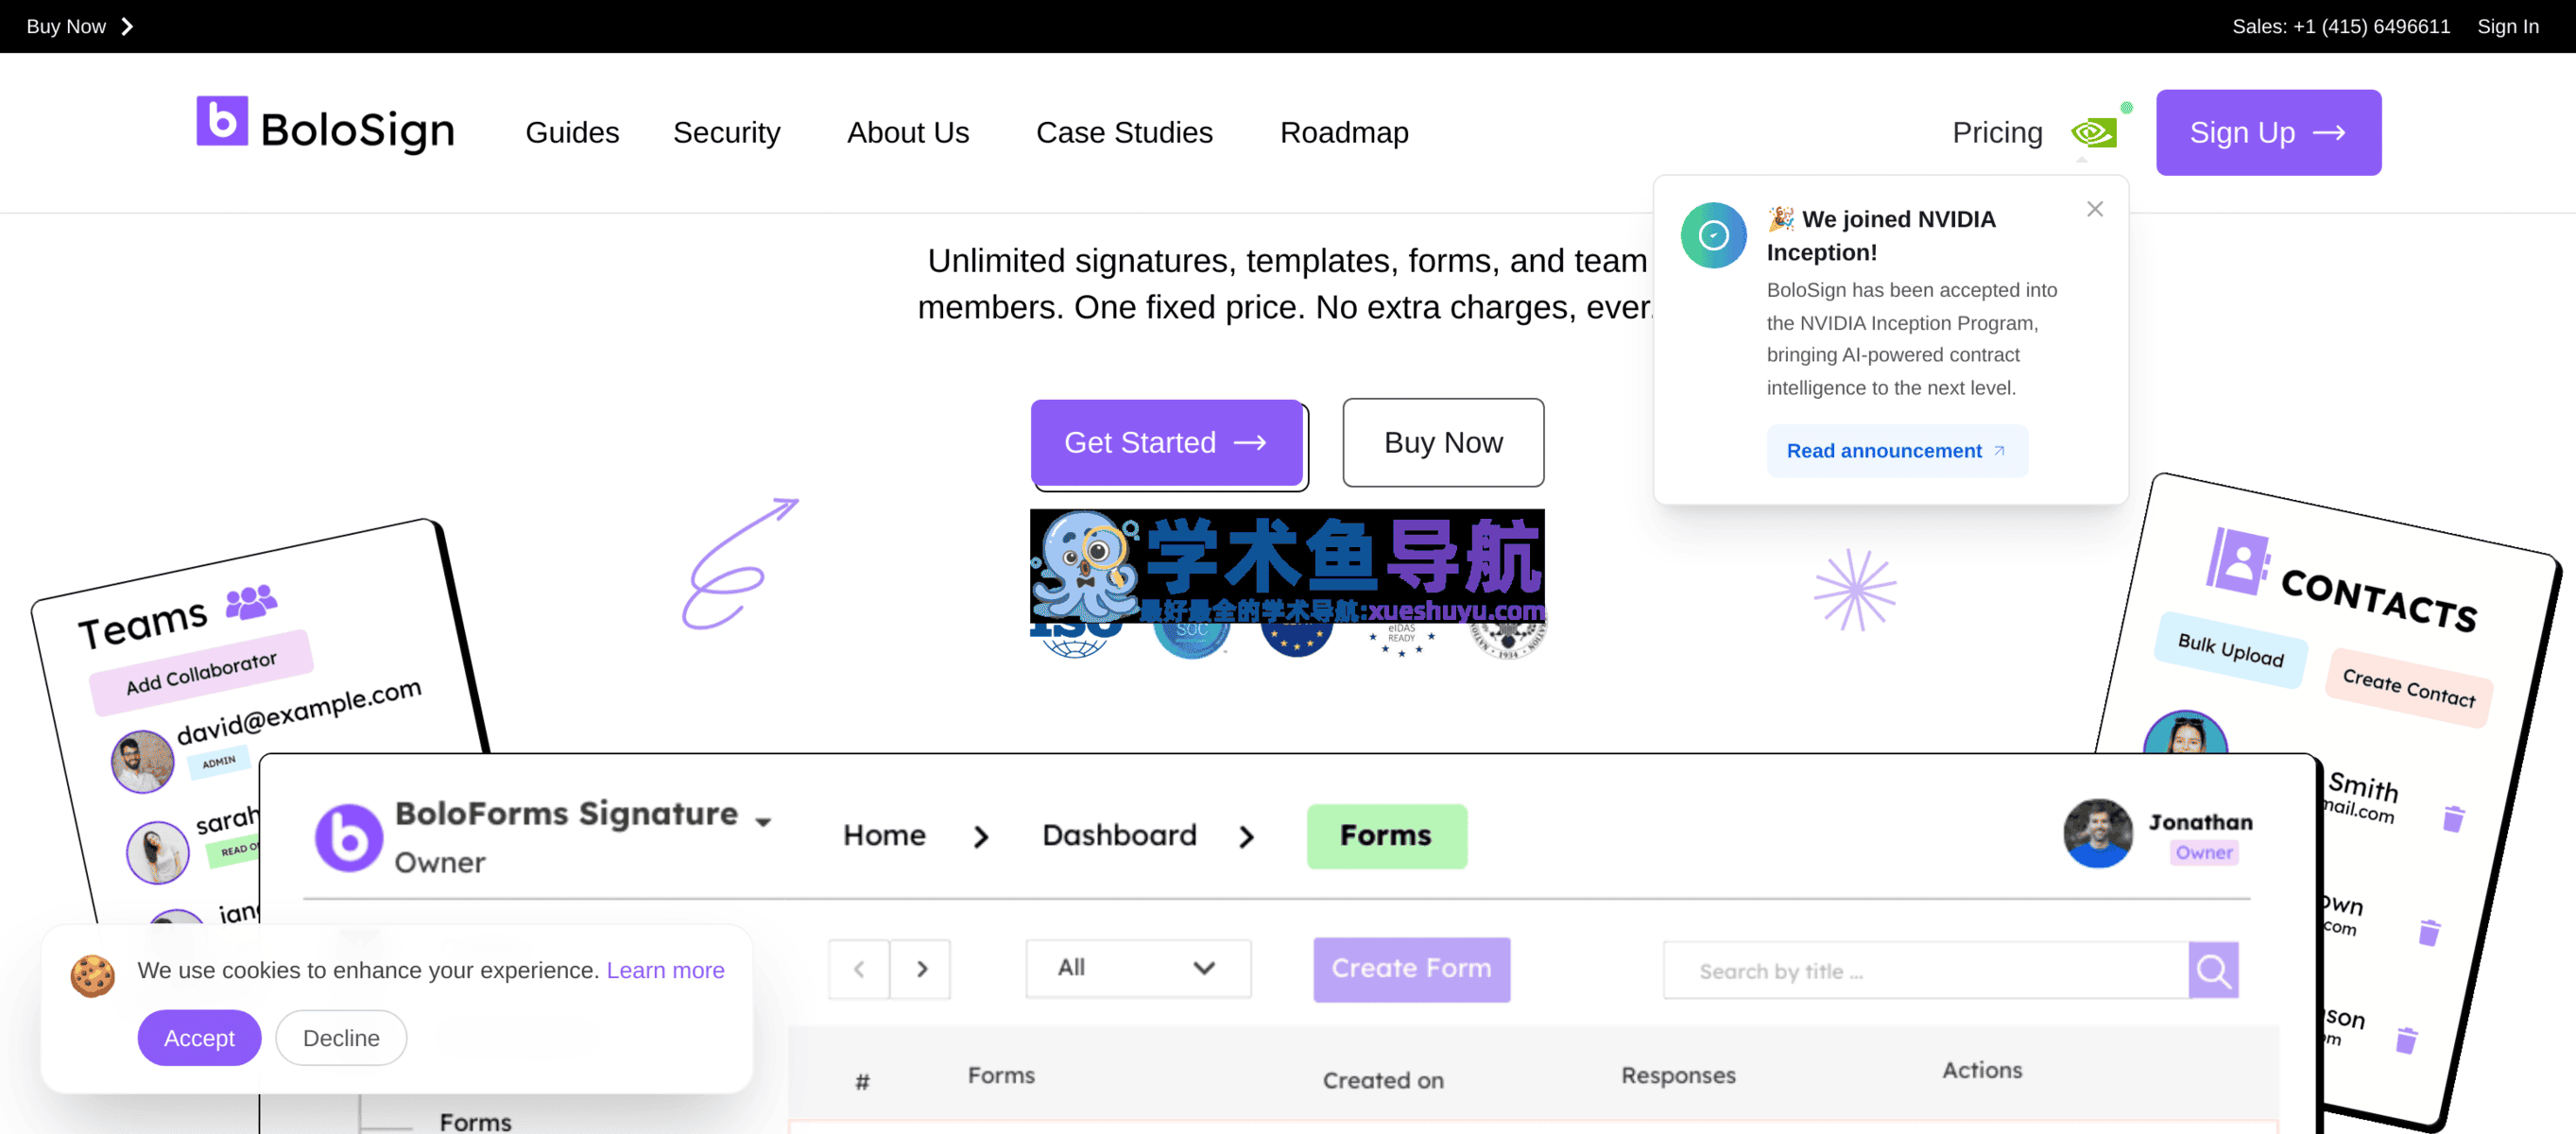
Task: Click the BoloForms purple logo icon
Action: click(x=349, y=838)
